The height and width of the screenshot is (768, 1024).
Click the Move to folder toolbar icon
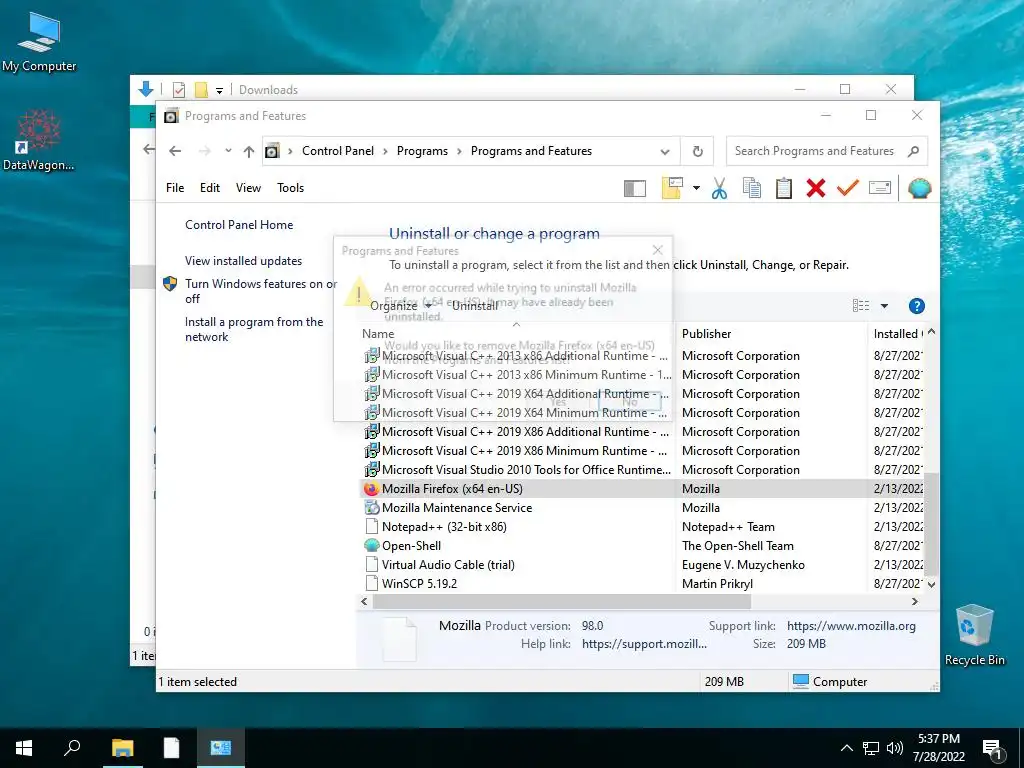672,188
